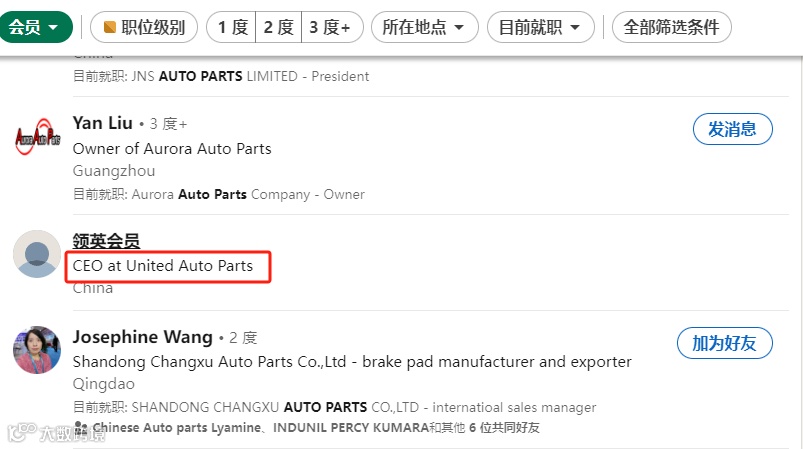The width and height of the screenshot is (803, 449).
Task: Open Yan Liu's profile name link
Action: coord(102,123)
